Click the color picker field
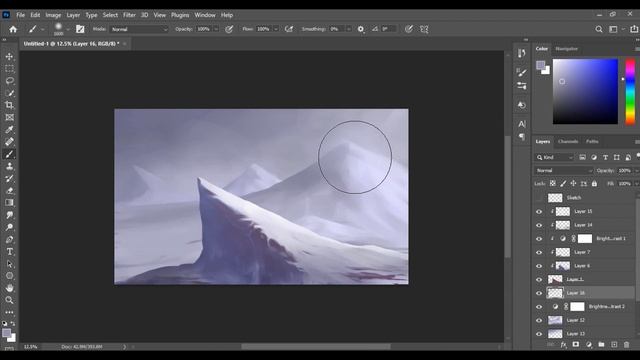Image resolution: width=640 pixels, height=360 pixels. [585, 91]
